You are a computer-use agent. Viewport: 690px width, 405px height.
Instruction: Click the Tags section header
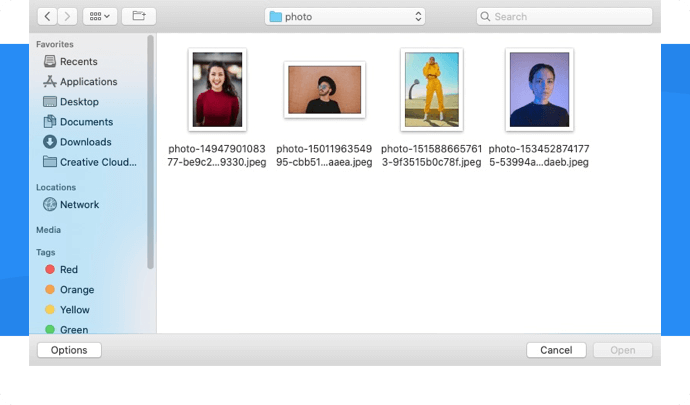pos(46,252)
